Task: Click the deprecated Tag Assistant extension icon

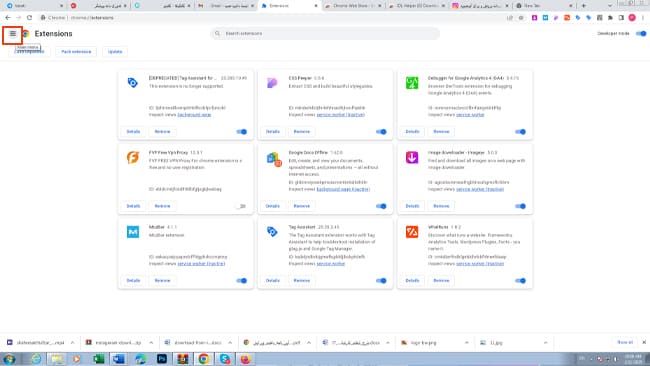Action: pyautogui.click(x=133, y=83)
